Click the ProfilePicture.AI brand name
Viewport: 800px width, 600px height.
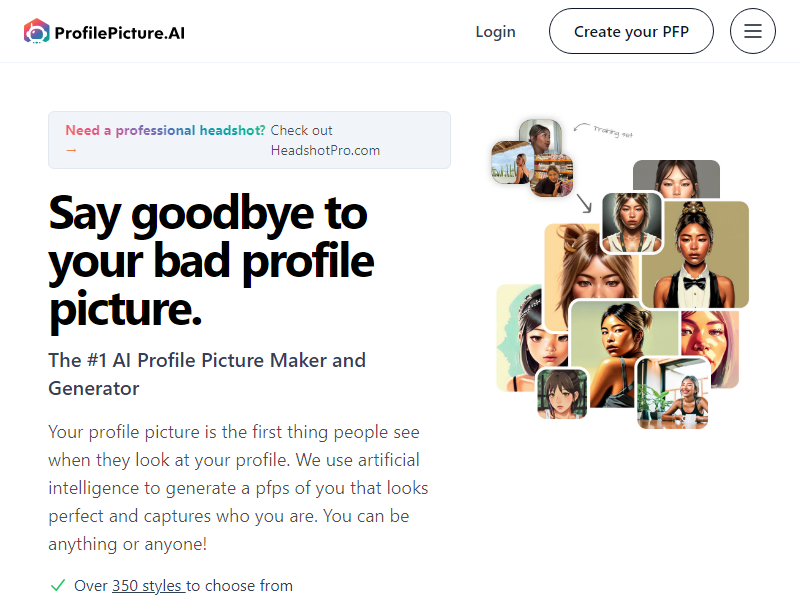click(x=120, y=32)
